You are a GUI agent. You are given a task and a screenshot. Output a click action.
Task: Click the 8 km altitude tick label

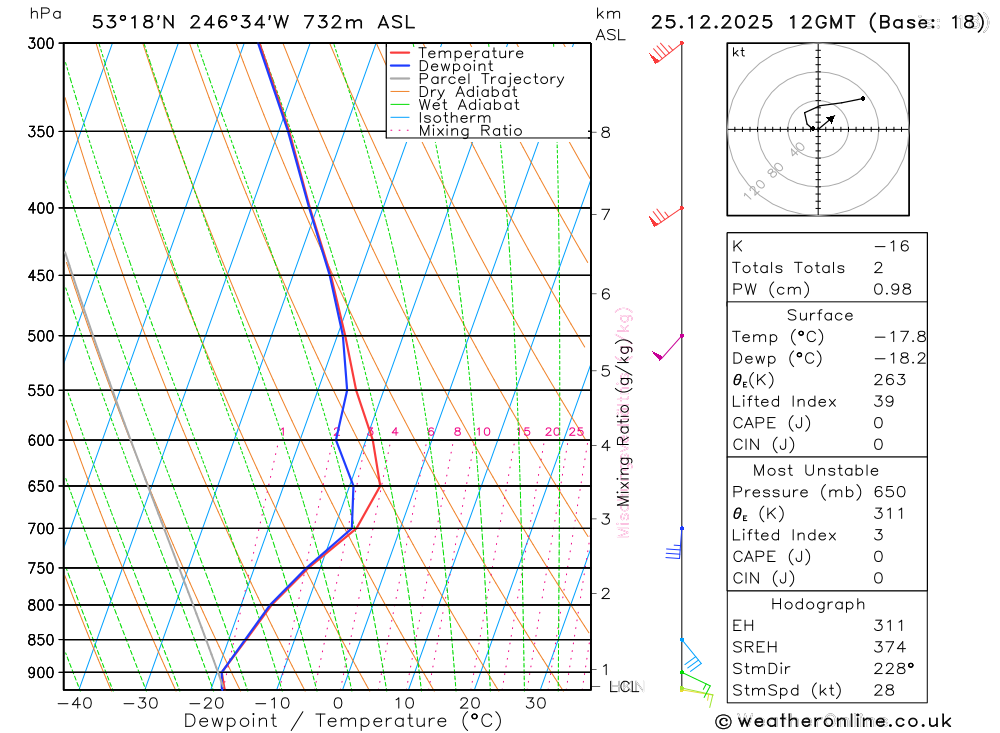click(605, 133)
